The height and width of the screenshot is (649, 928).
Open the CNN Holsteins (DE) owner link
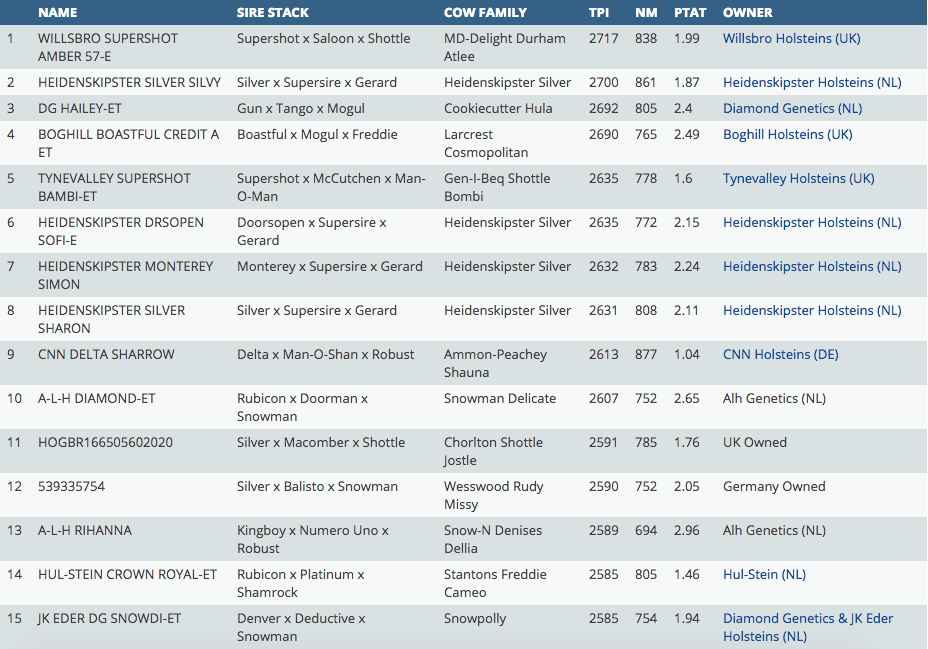[780, 354]
